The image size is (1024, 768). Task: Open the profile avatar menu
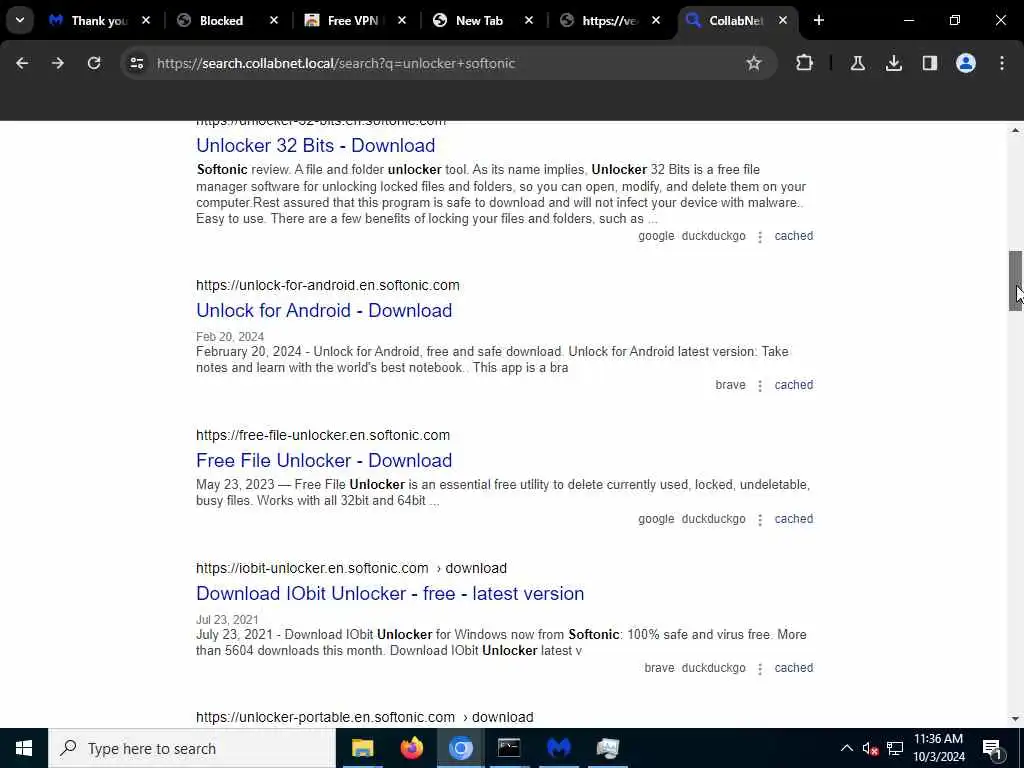[966, 63]
